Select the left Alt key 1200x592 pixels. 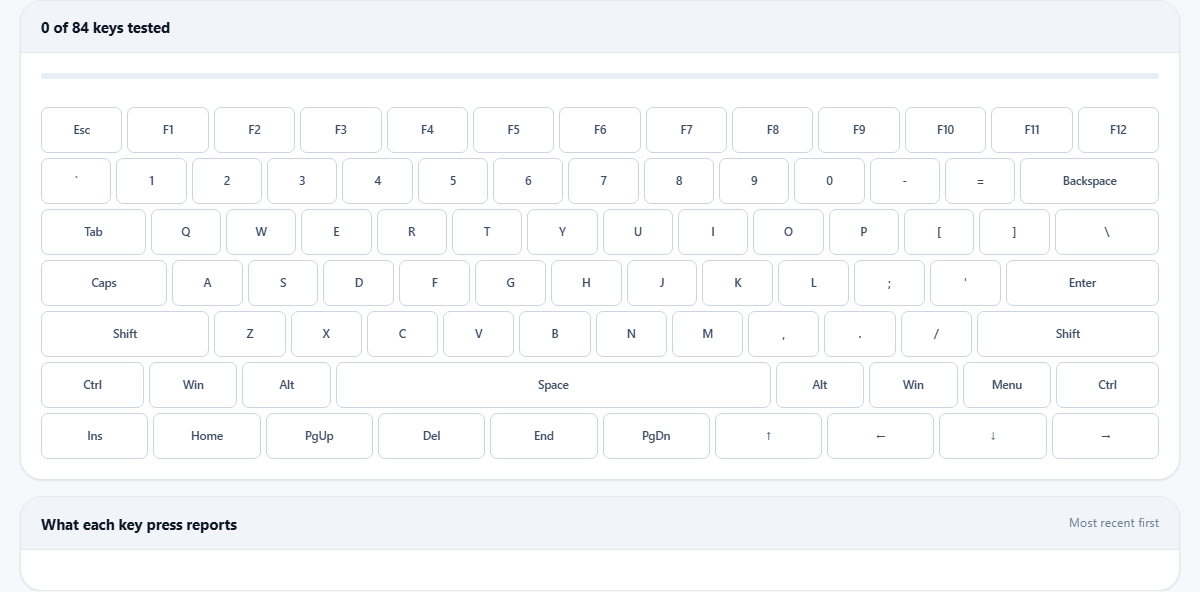(x=286, y=385)
